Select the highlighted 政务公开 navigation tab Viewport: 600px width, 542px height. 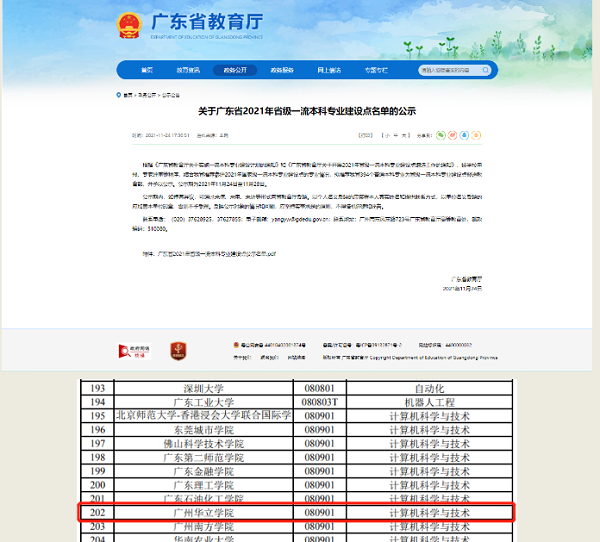click(235, 70)
